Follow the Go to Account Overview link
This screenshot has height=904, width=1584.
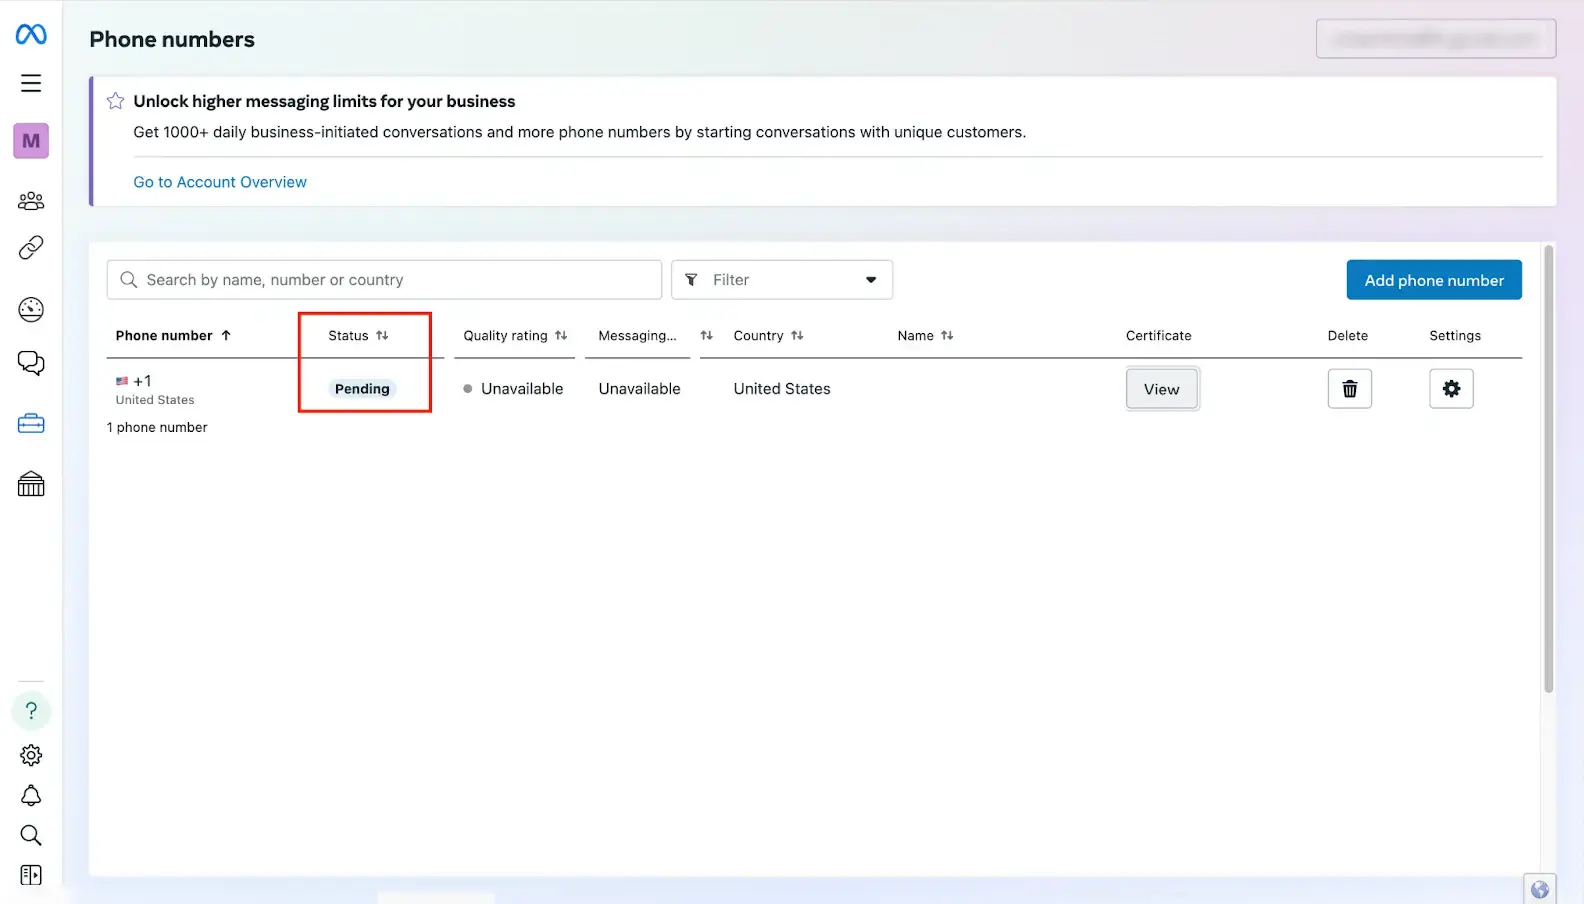(220, 182)
